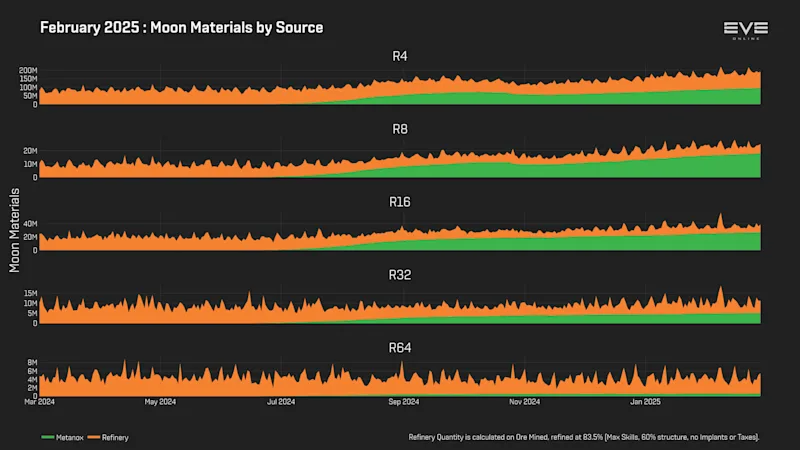Click the 'Refinery' legend label
Viewport: 800px width, 450px height.
(115, 438)
